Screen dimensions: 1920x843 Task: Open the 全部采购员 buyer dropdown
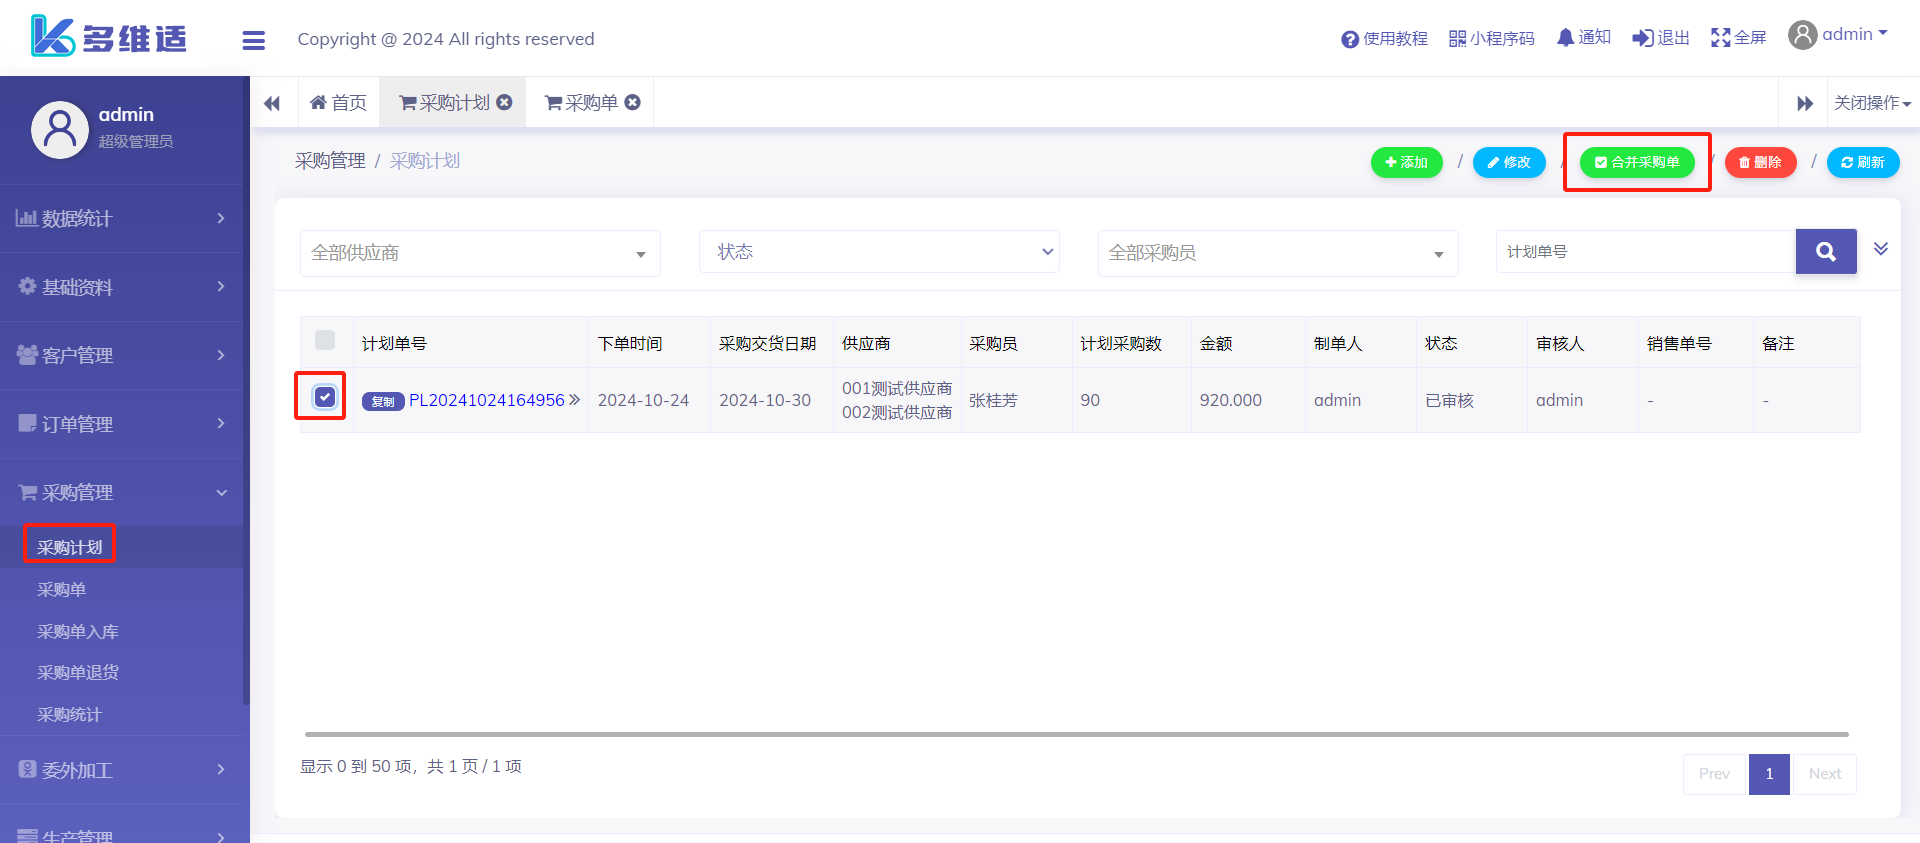[1277, 253]
